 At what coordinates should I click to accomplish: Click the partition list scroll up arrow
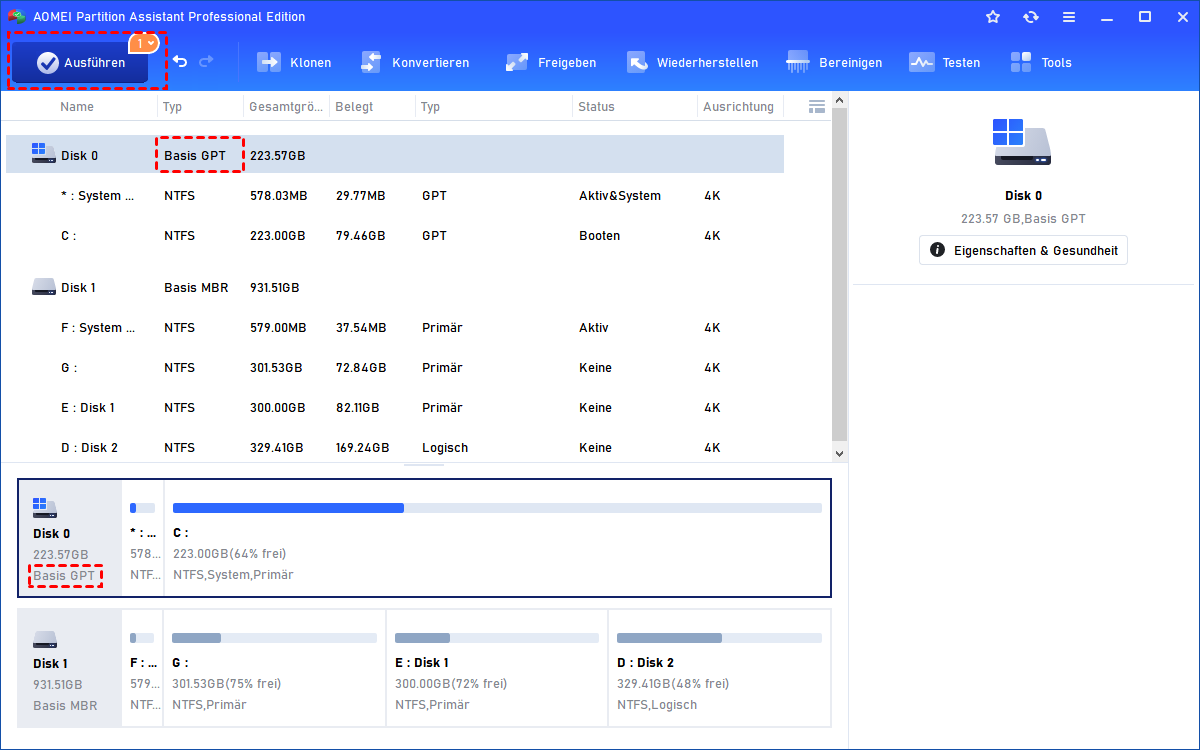840,100
